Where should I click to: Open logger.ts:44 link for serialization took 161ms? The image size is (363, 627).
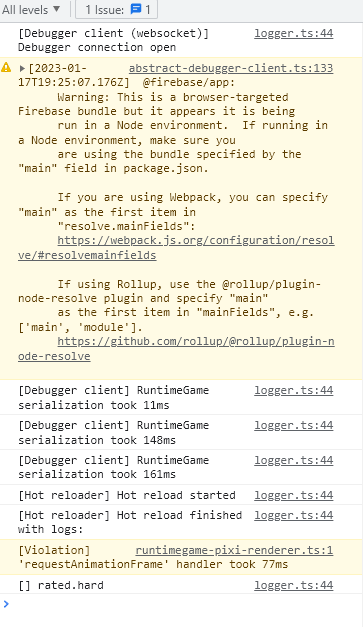(x=293, y=460)
